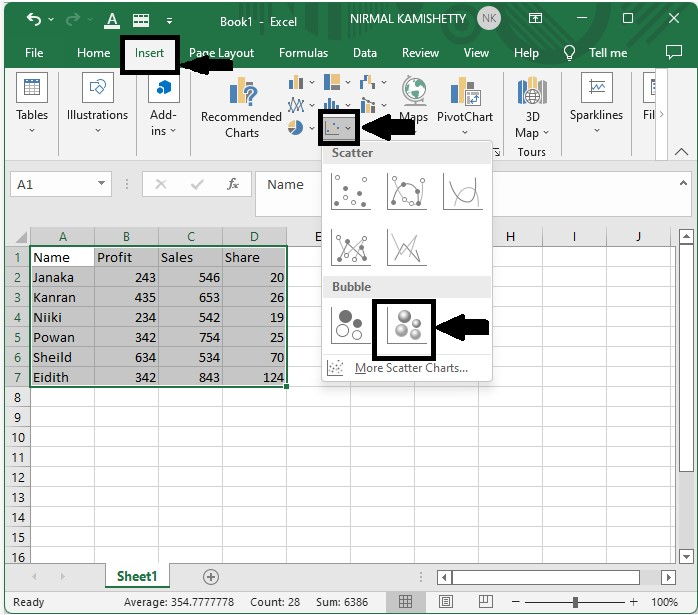Open the Comments speech bubble icon
The image size is (698, 615).
click(x=674, y=52)
